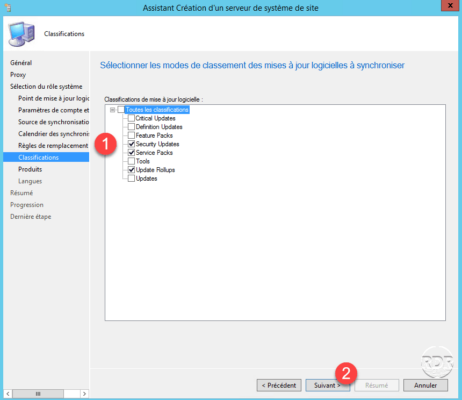This screenshot has width=462, height=400.
Task: Click the Précédent button
Action: click(279, 385)
